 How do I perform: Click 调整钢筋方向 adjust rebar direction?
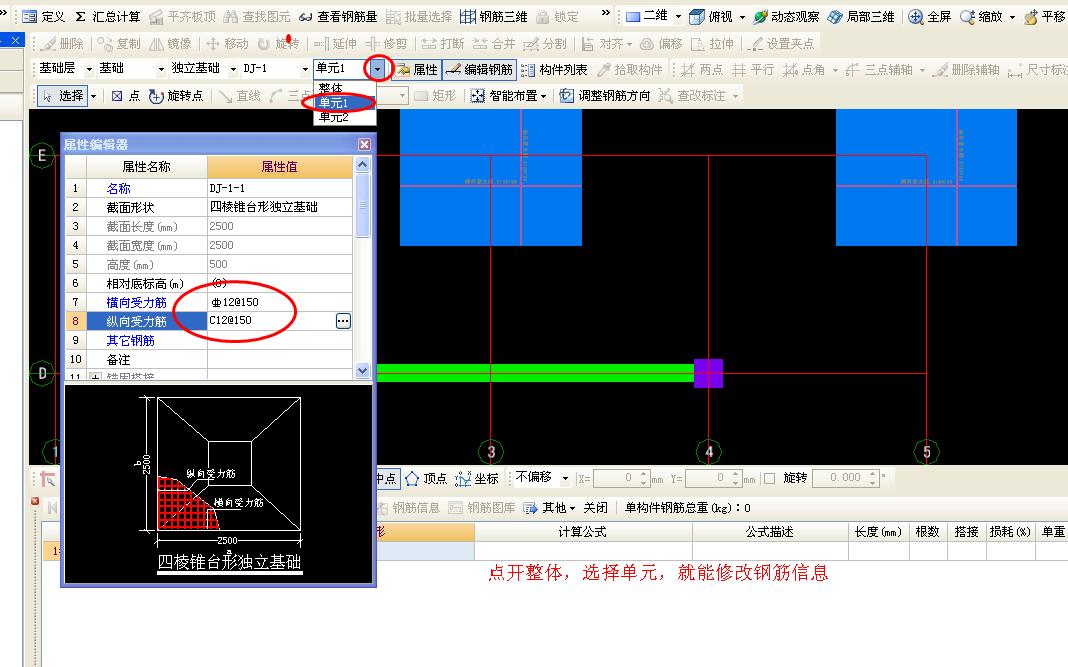(605, 96)
